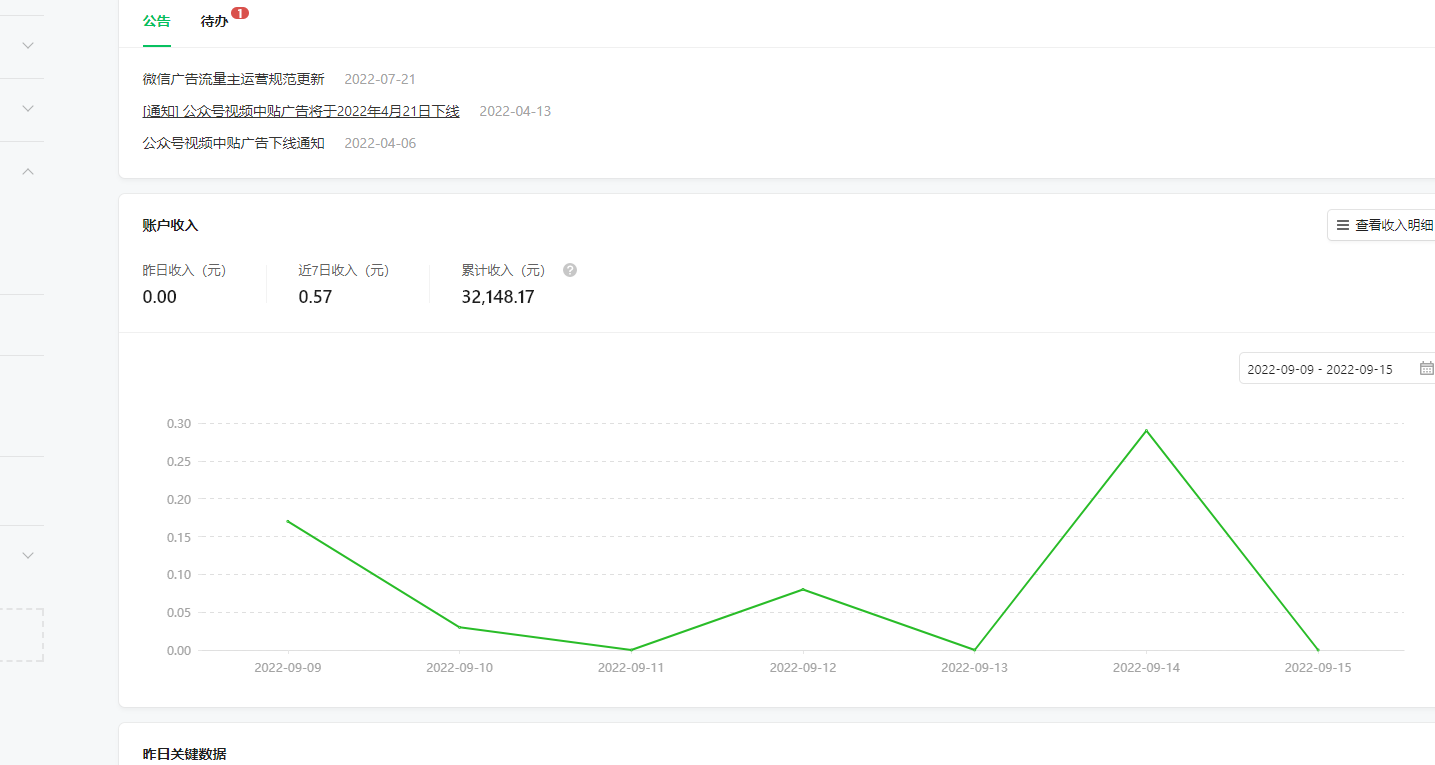Click the chart peak point for 2022-09-14
1435x765 pixels.
1146,431
